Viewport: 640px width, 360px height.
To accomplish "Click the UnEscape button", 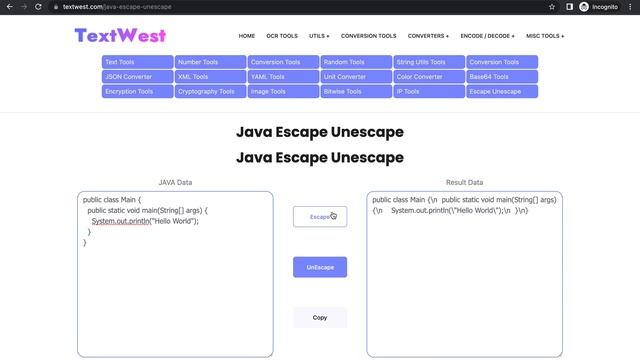I will pyautogui.click(x=320, y=267).
